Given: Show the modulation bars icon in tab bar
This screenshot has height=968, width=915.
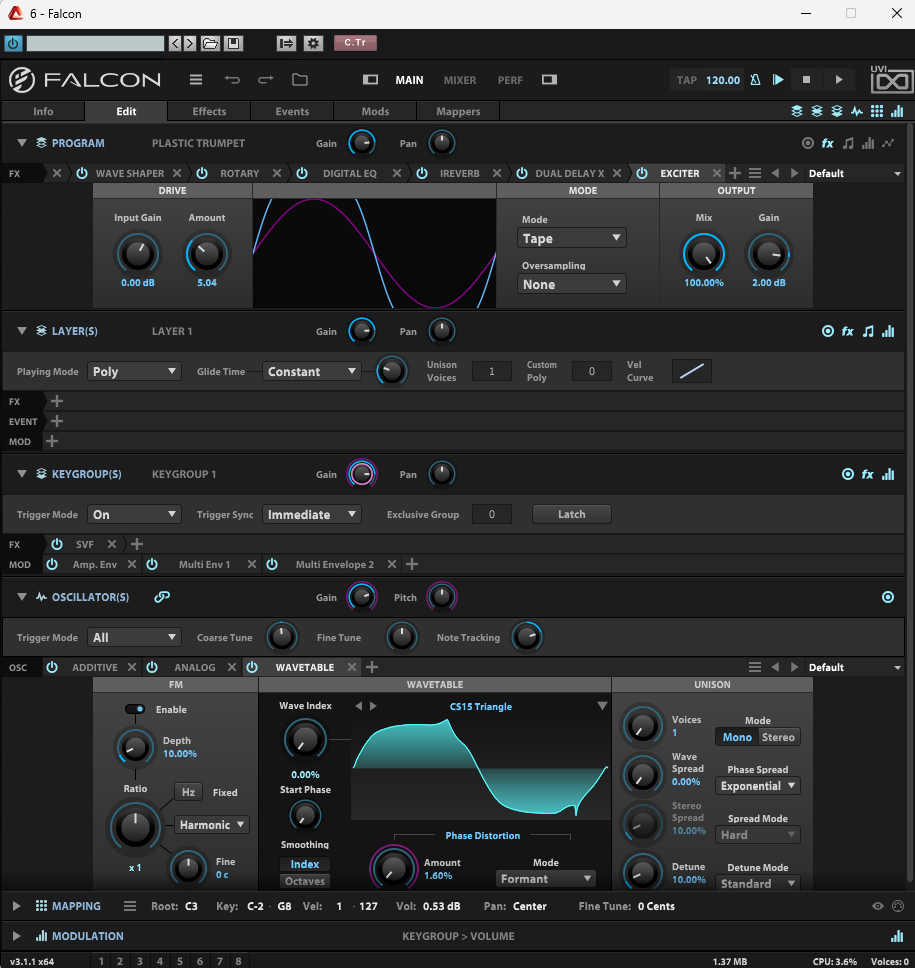Looking at the screenshot, I should tap(897, 111).
